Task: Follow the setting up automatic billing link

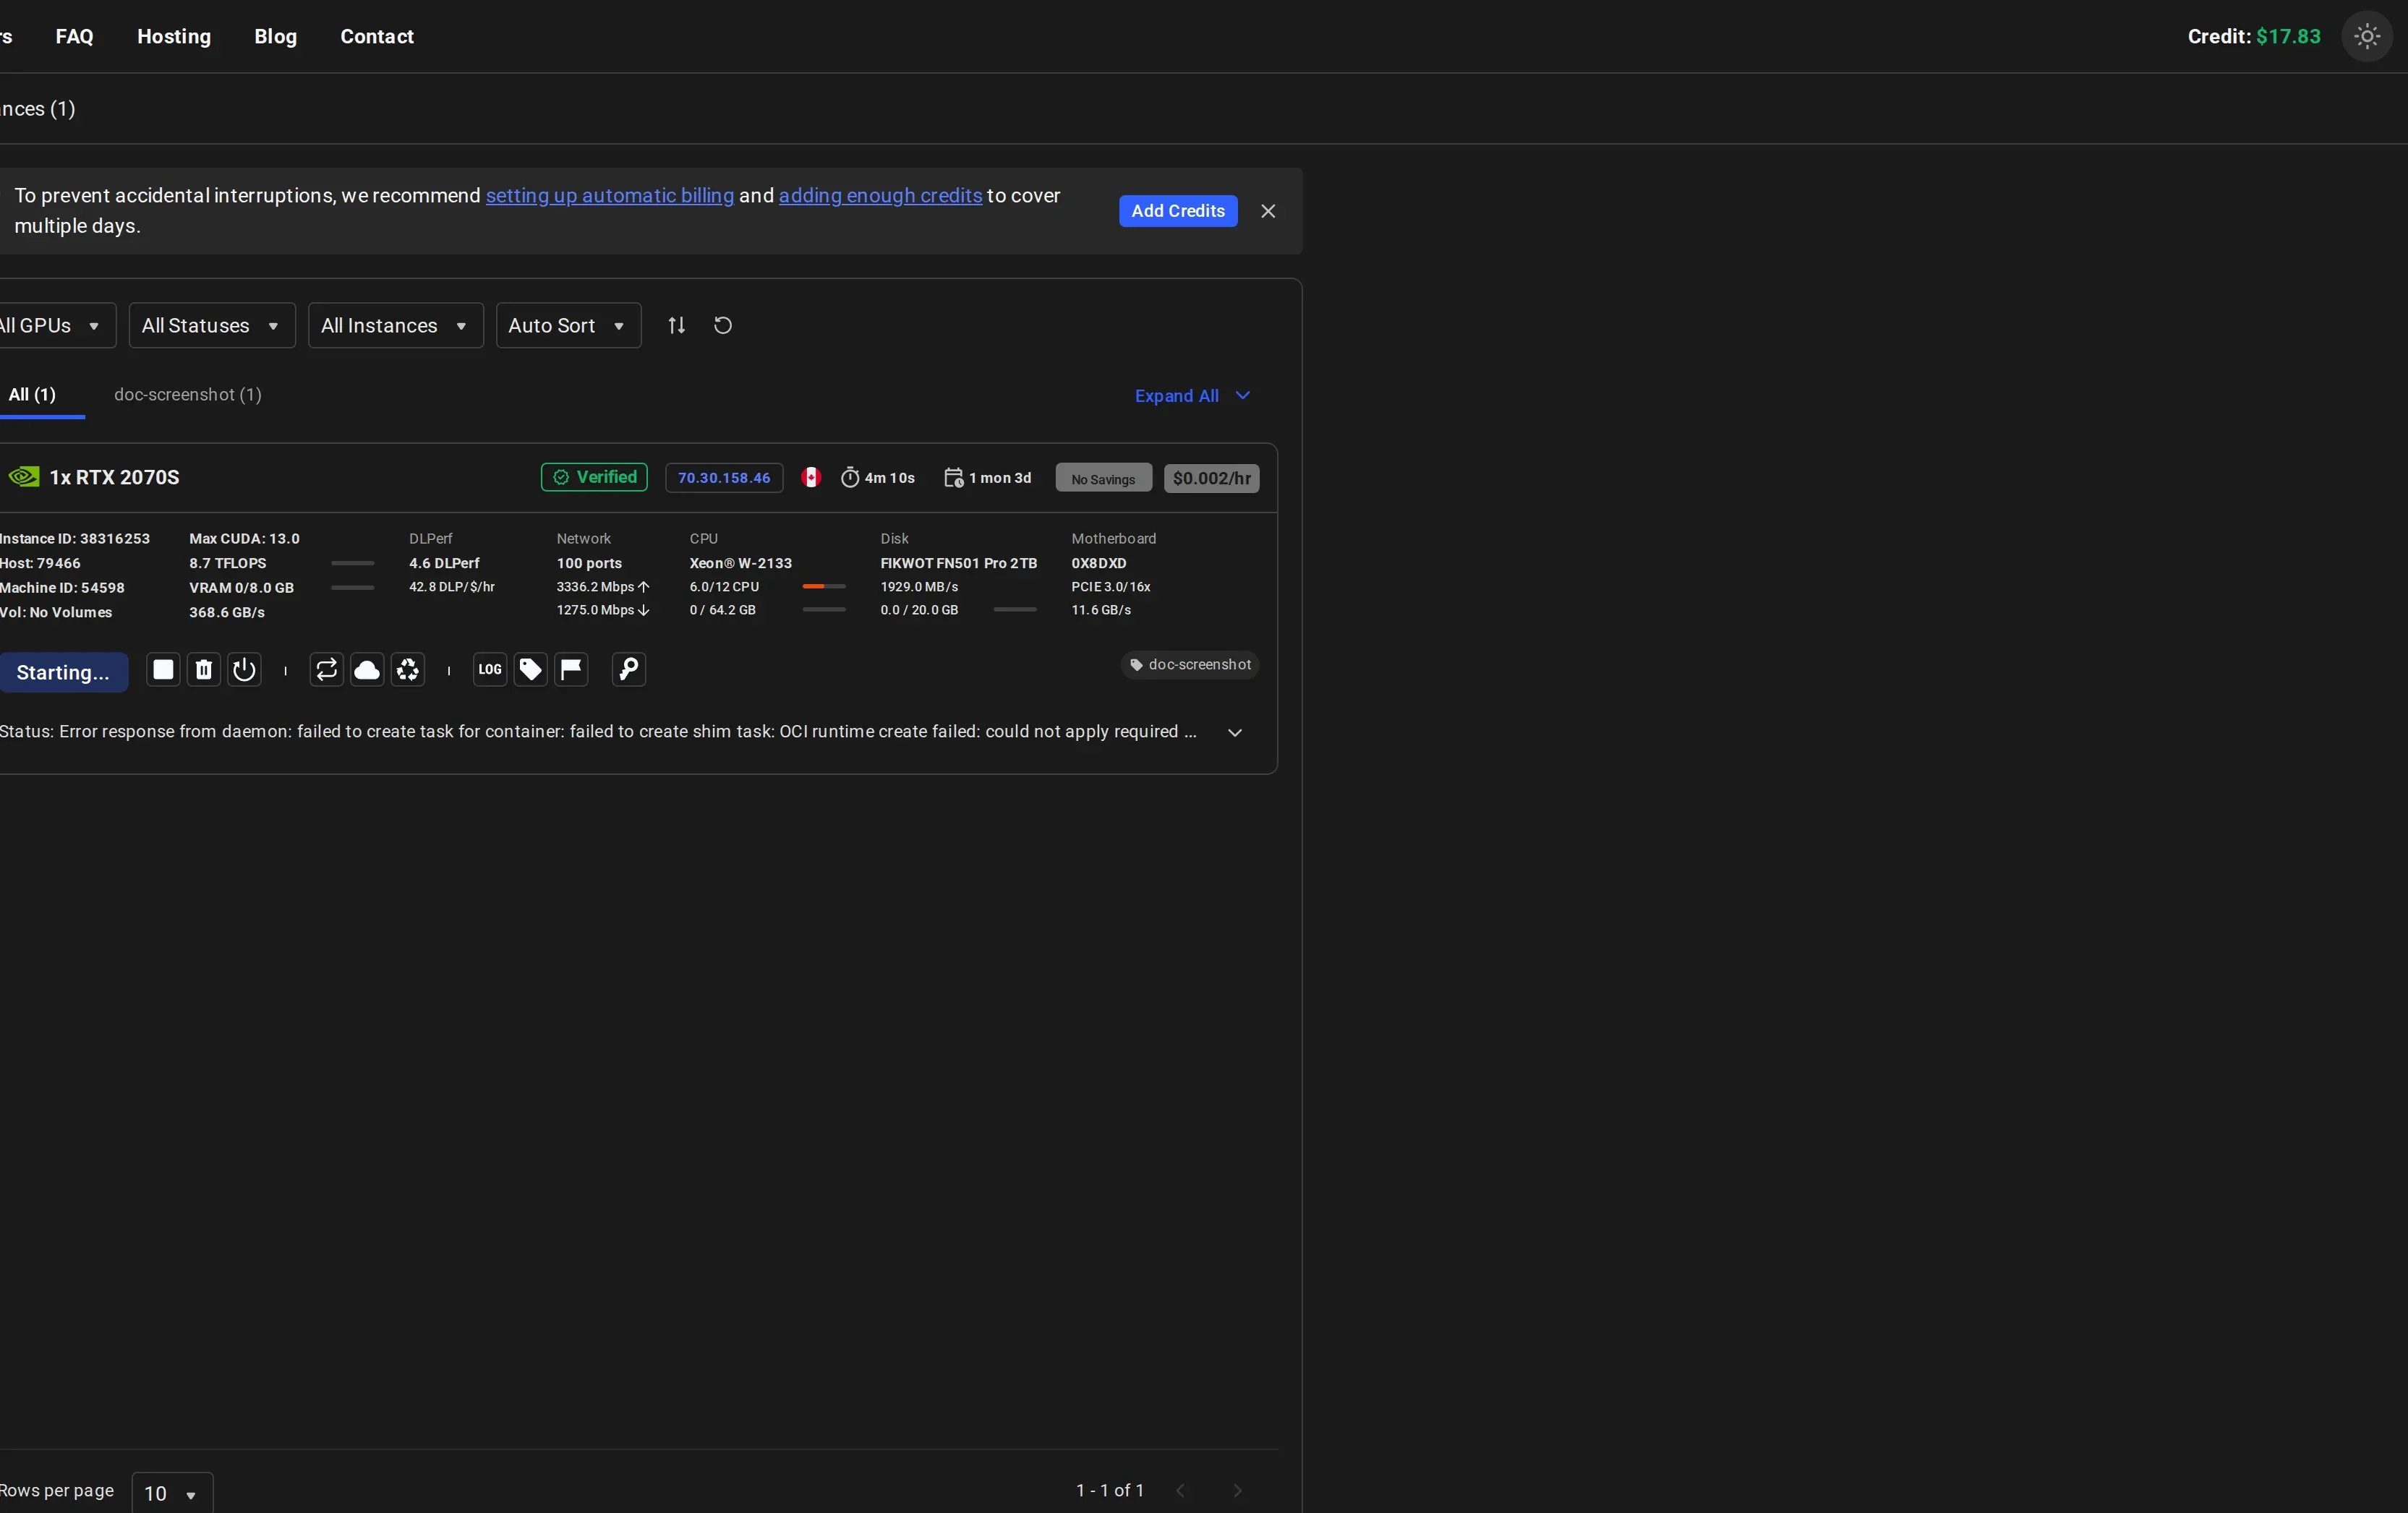Action: [x=610, y=196]
